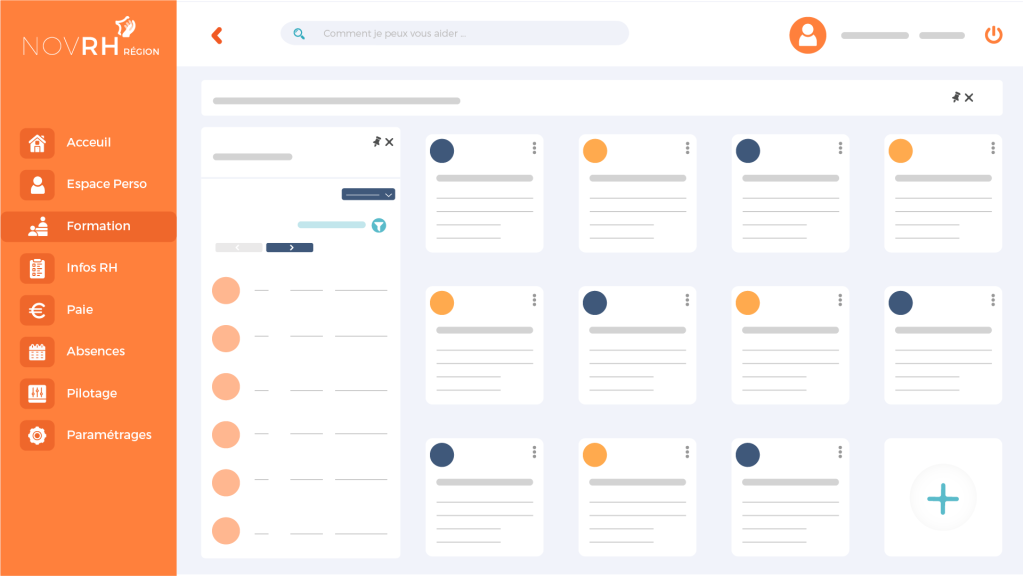This screenshot has height=576, width=1024.
Task: Click the teal filter funnel icon
Action: click(x=379, y=226)
